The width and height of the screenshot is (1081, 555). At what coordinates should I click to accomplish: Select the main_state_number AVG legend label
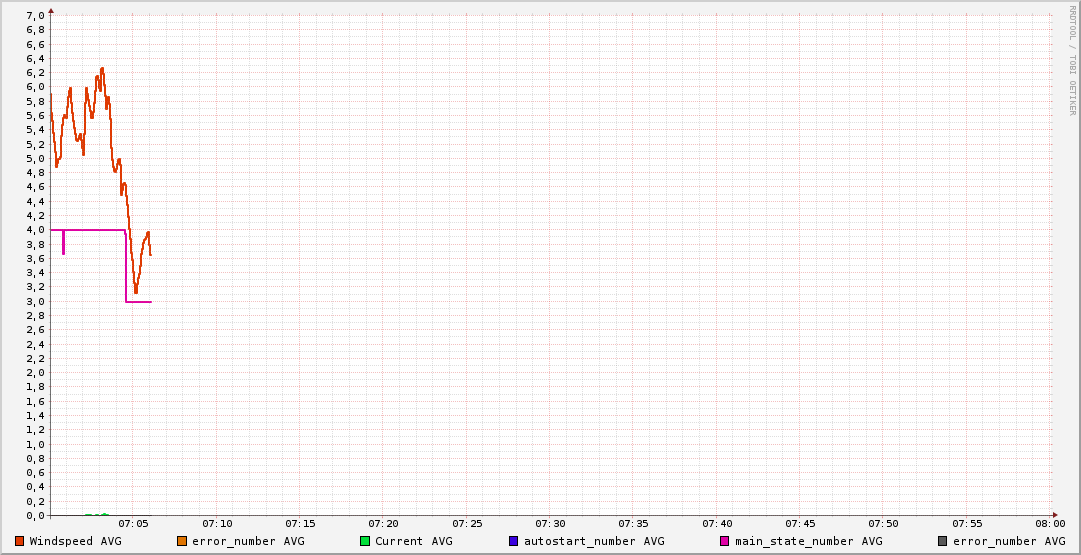pos(809,541)
